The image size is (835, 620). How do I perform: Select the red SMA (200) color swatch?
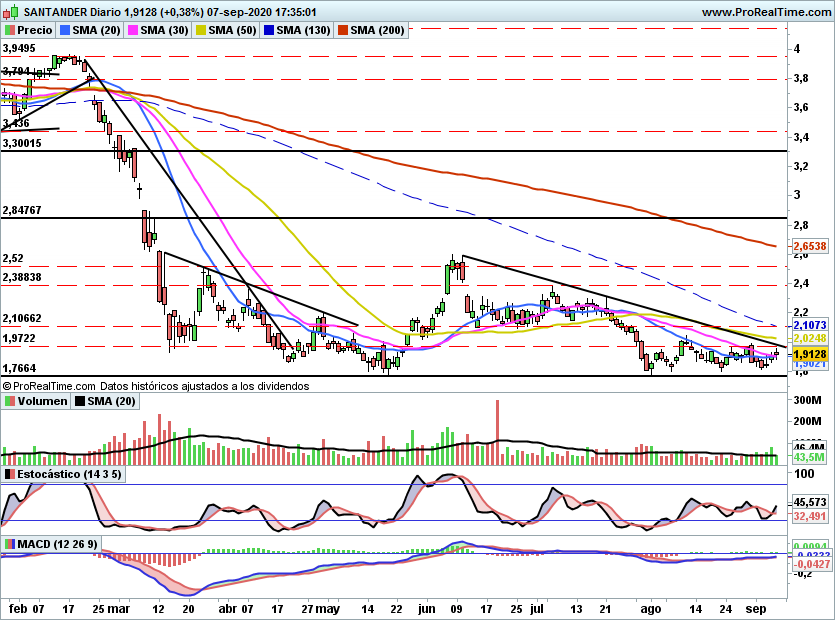(x=341, y=31)
